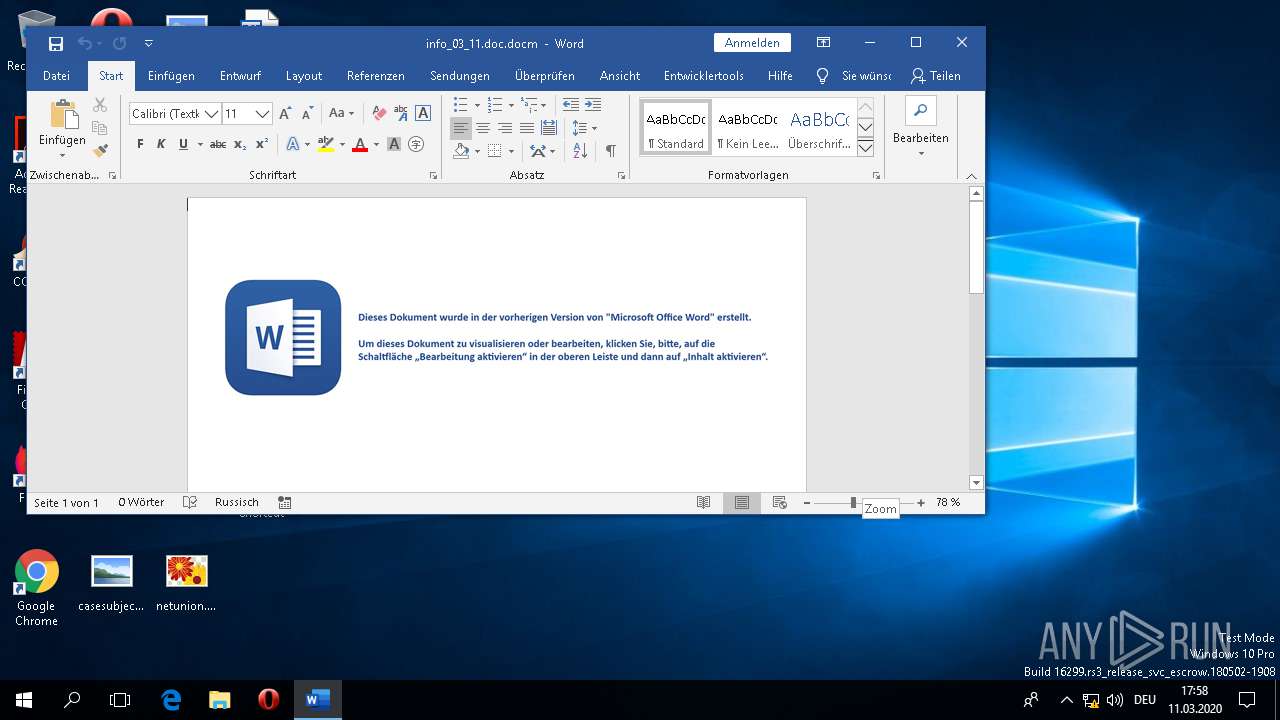Click the 78 % zoom level
The image size is (1280, 720).
(948, 503)
